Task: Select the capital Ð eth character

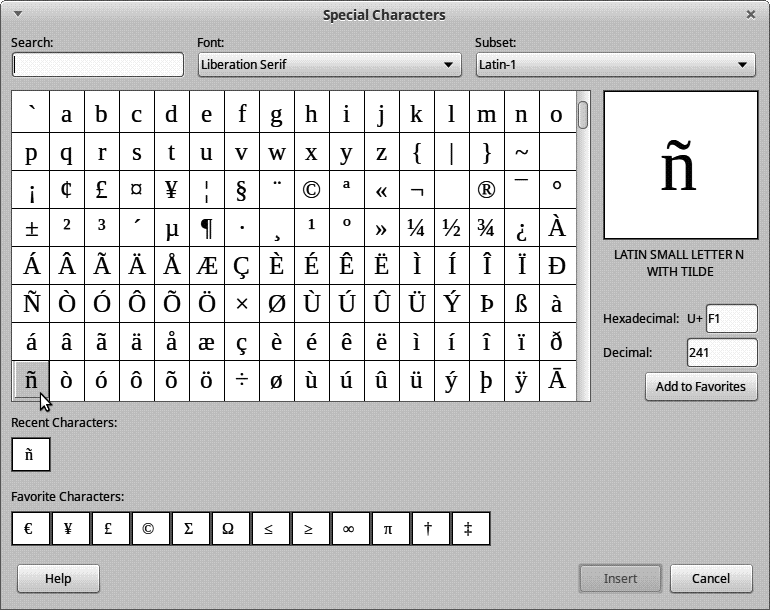Action: pos(556,266)
